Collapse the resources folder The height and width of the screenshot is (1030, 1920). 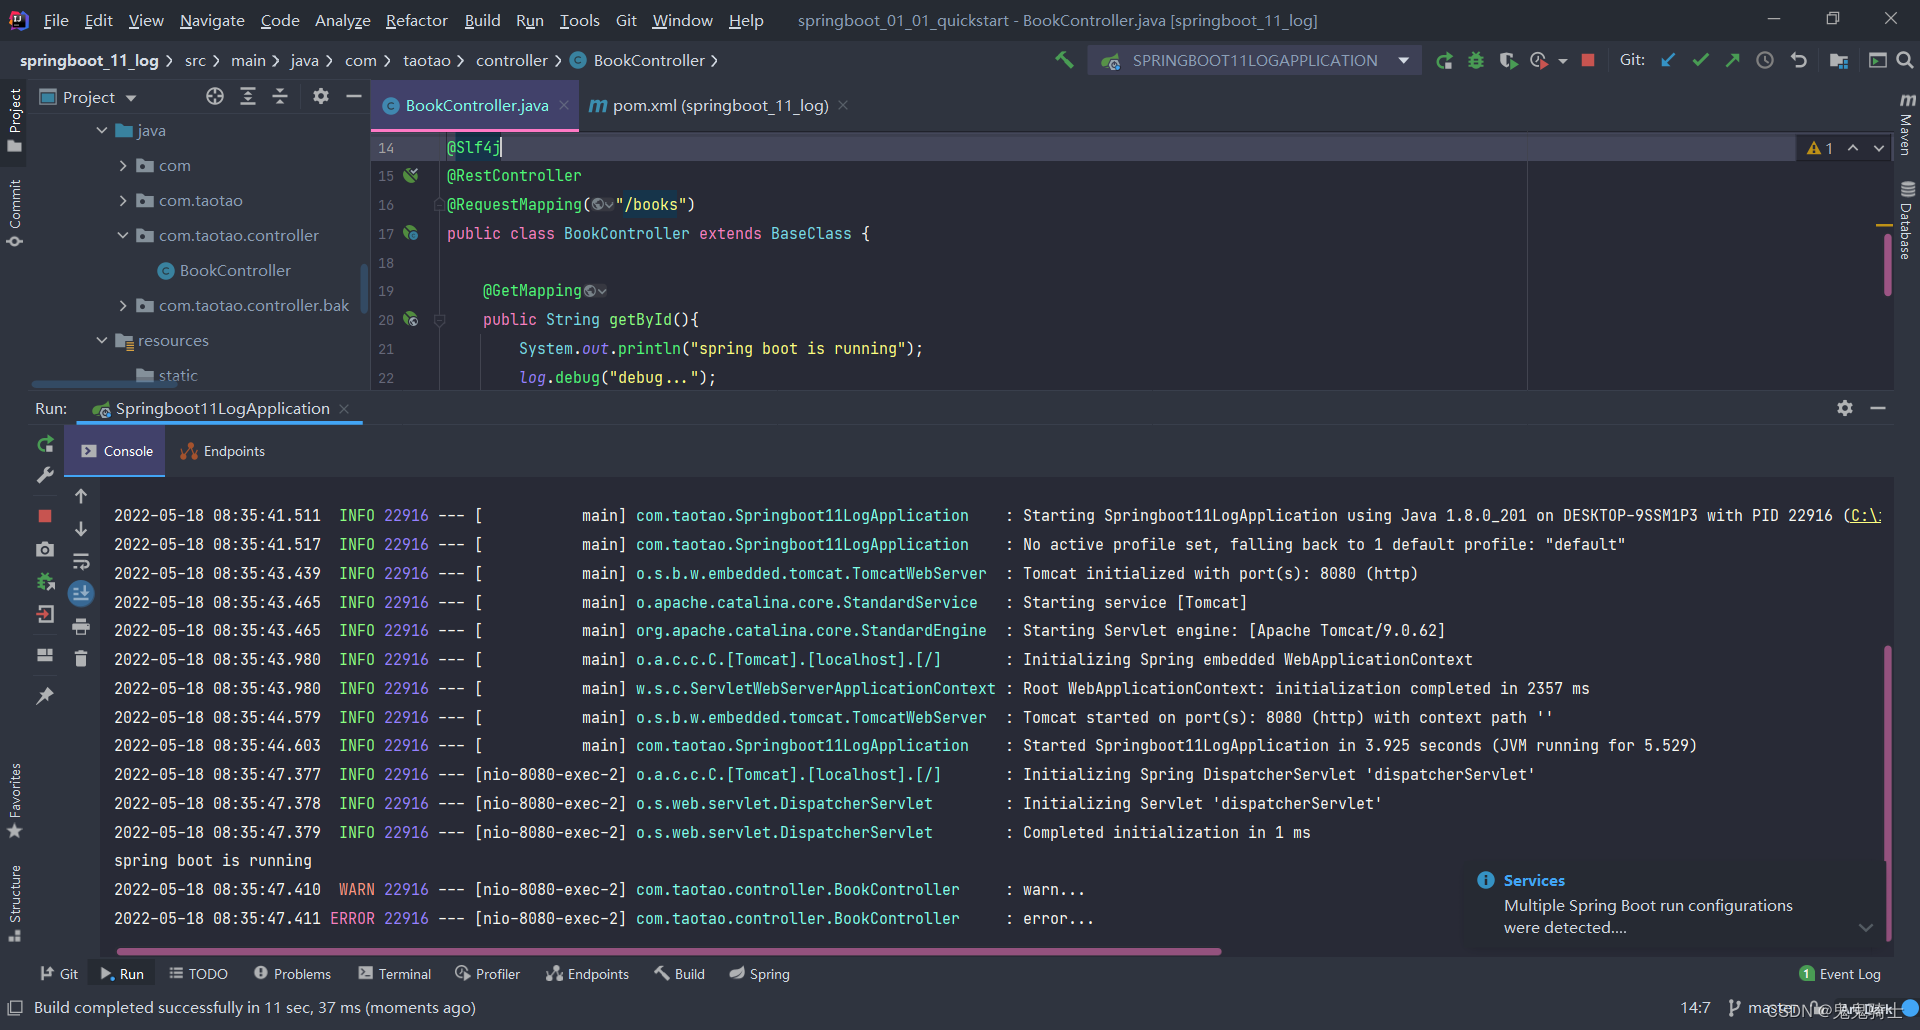(102, 341)
